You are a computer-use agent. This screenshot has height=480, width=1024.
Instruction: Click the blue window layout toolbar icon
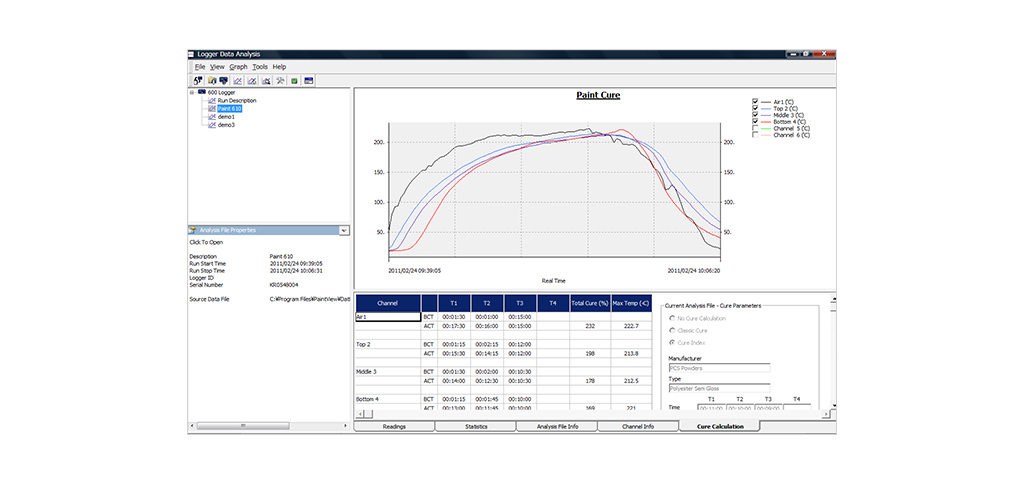click(309, 81)
